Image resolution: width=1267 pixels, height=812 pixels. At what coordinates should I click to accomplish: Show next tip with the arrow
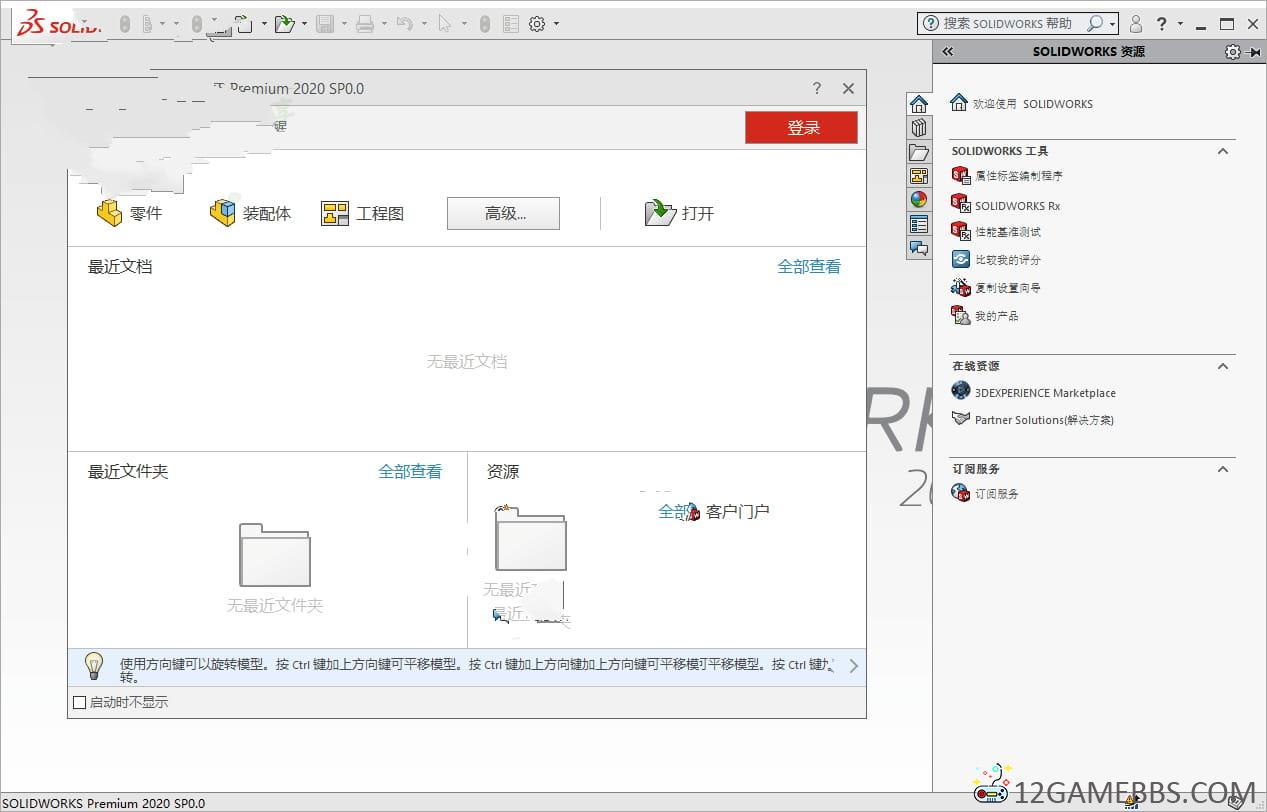click(853, 666)
